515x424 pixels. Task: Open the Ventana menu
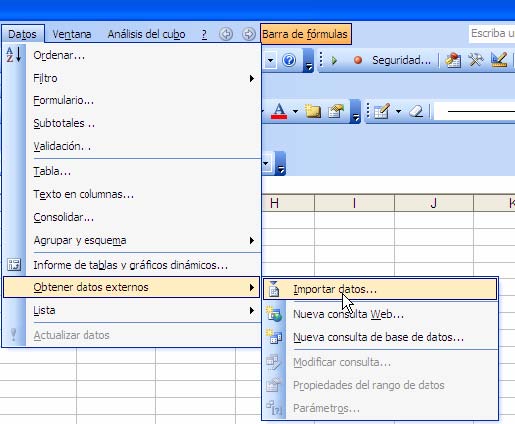[x=72, y=34]
